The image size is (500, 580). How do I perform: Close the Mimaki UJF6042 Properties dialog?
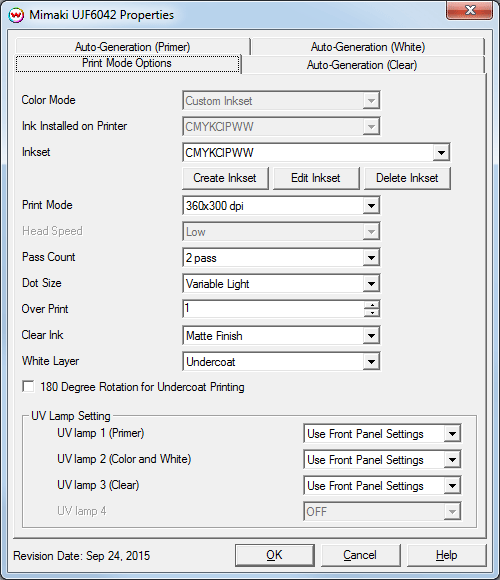(469, 10)
